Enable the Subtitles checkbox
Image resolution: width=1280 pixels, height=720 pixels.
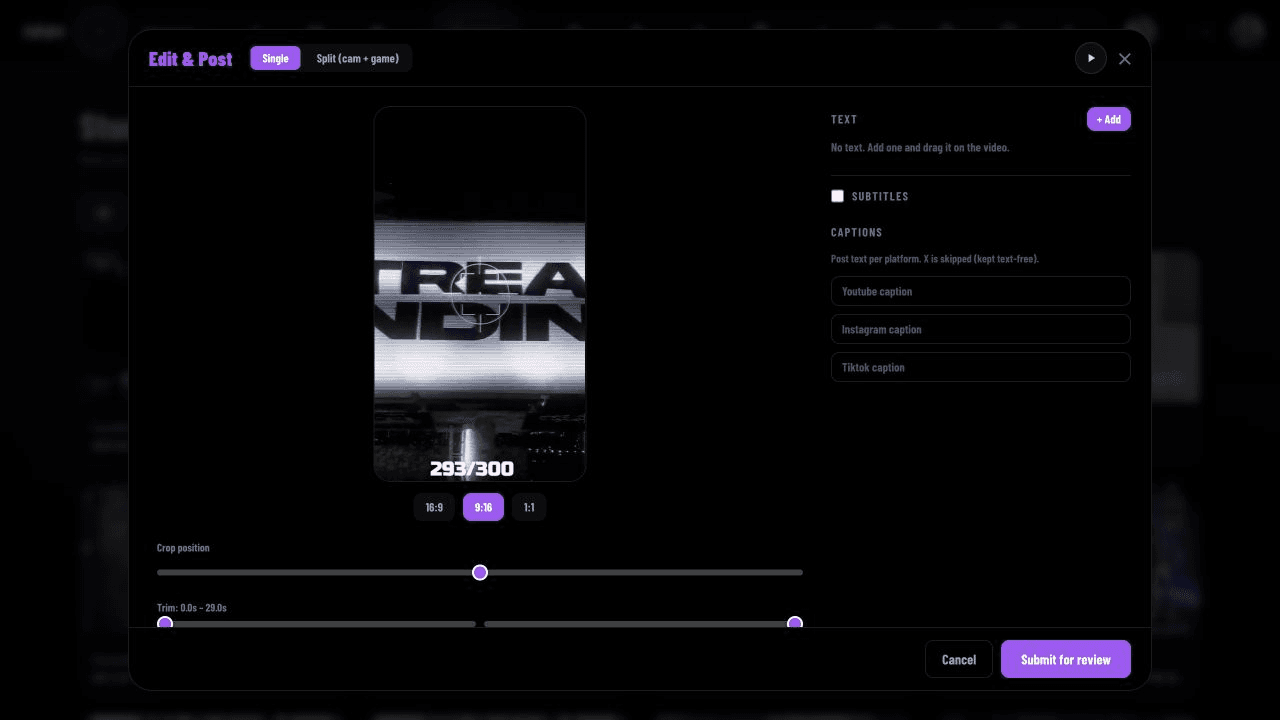838,196
